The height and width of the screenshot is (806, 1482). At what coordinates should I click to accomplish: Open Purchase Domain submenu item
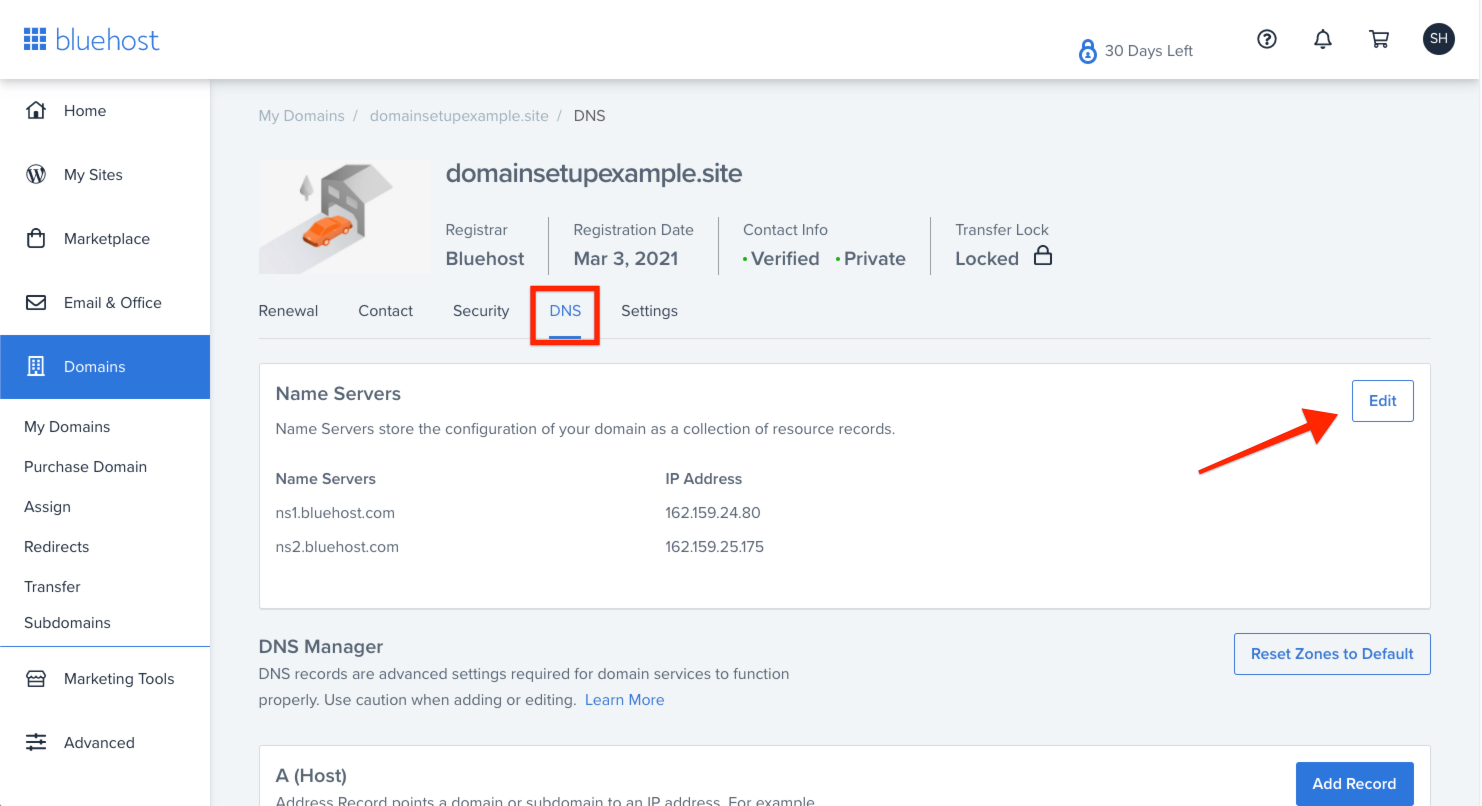[85, 467]
